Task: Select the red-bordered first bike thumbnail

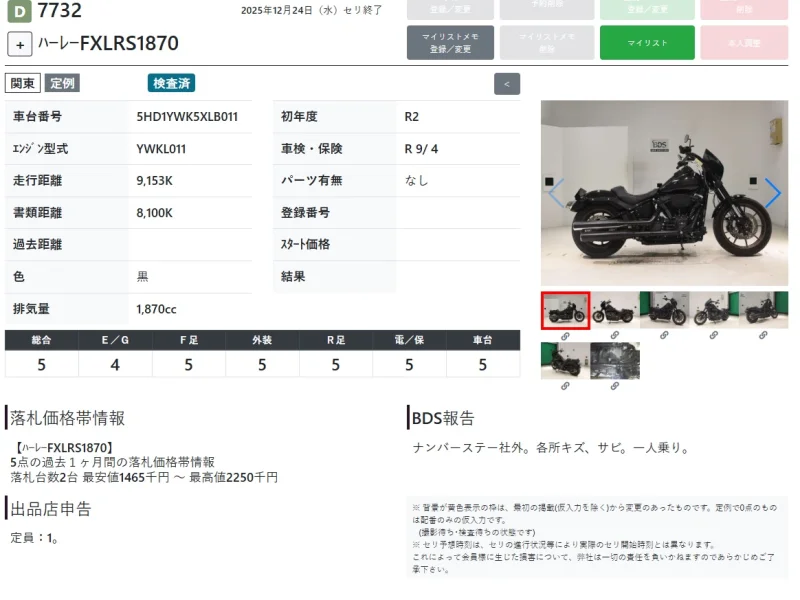Action: point(565,310)
